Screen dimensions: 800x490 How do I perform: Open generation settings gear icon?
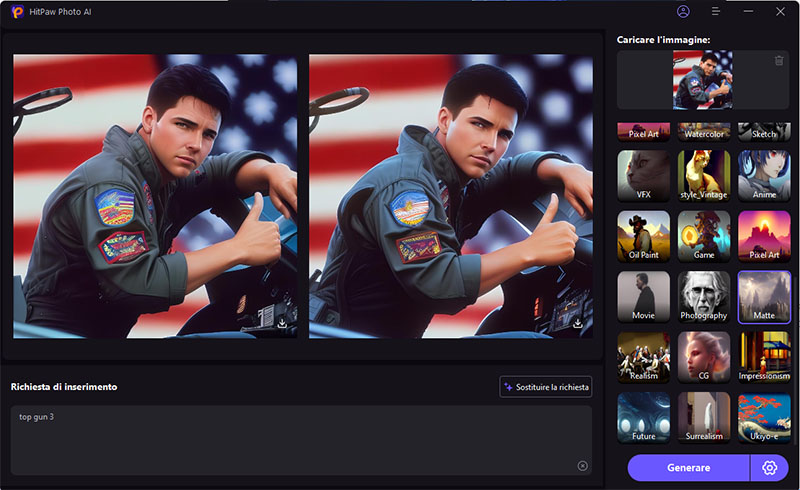(x=769, y=468)
